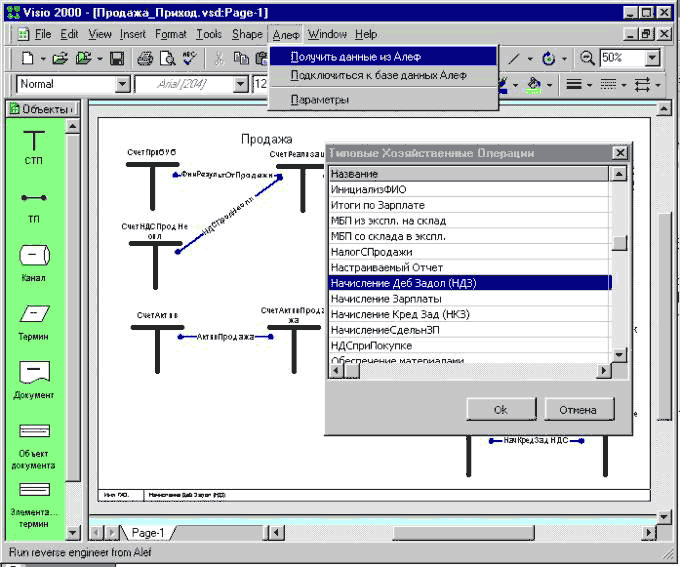
Task: Open the Help menu
Action: 366,34
